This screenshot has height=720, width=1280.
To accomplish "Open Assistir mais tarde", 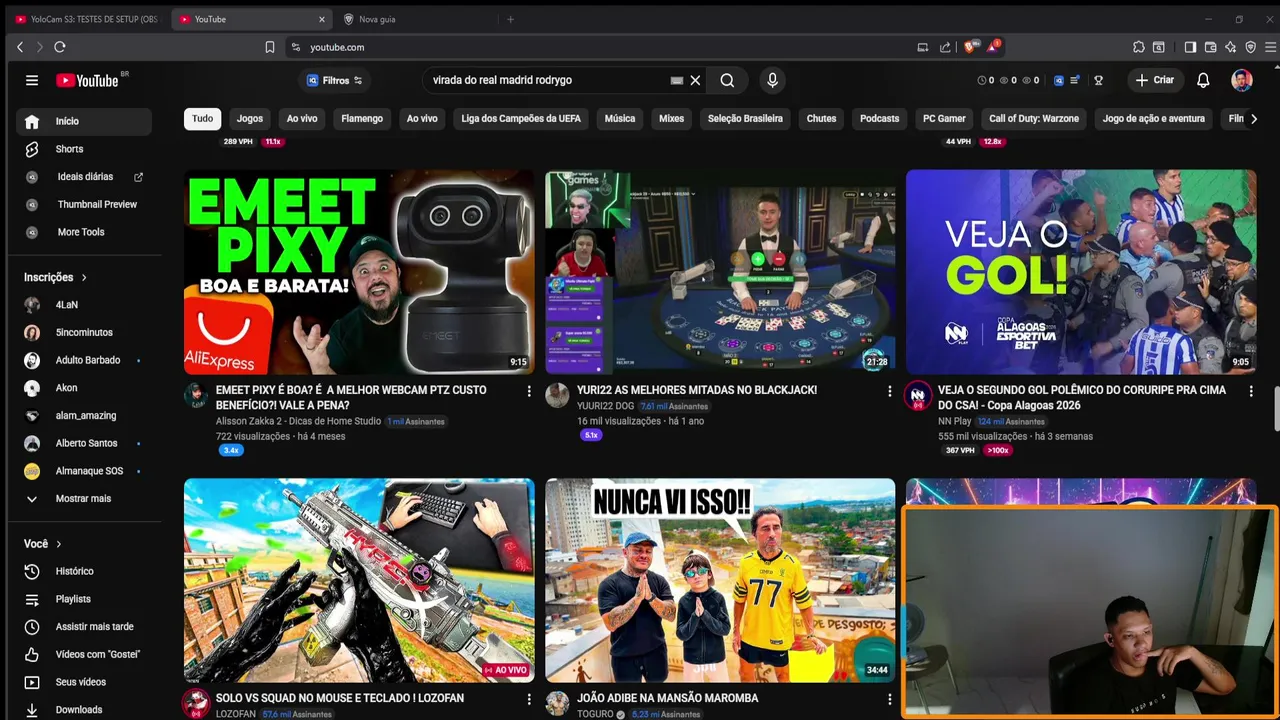I will tap(84, 627).
